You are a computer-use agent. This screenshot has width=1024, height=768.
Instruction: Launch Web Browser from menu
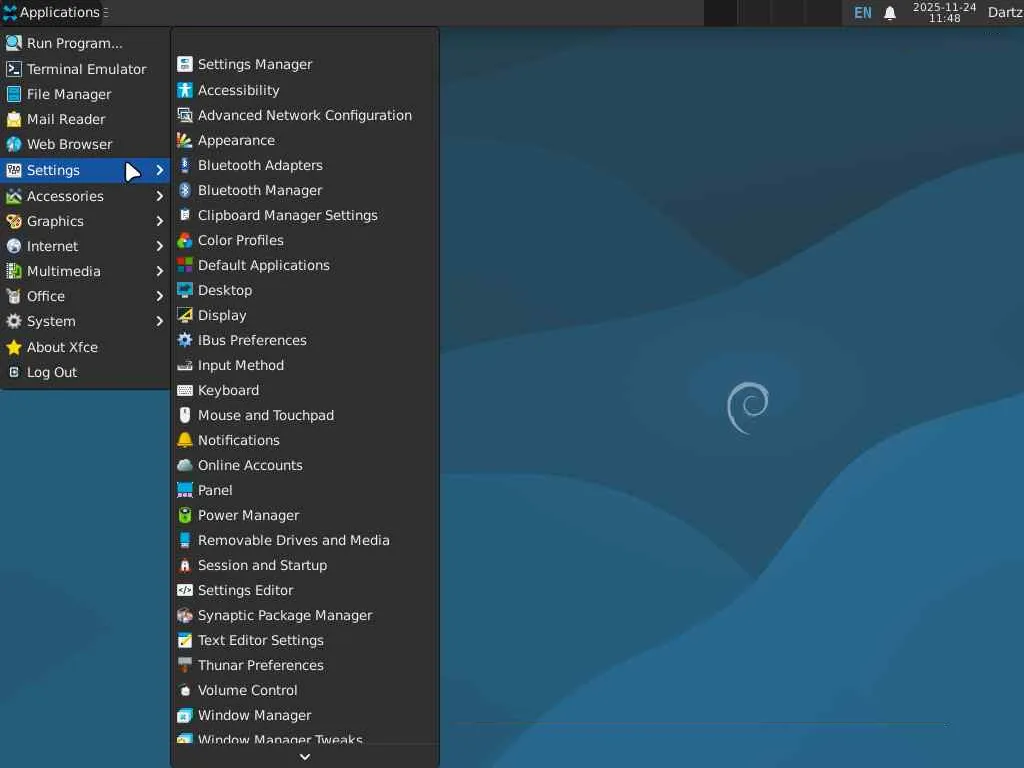[x=85, y=144]
